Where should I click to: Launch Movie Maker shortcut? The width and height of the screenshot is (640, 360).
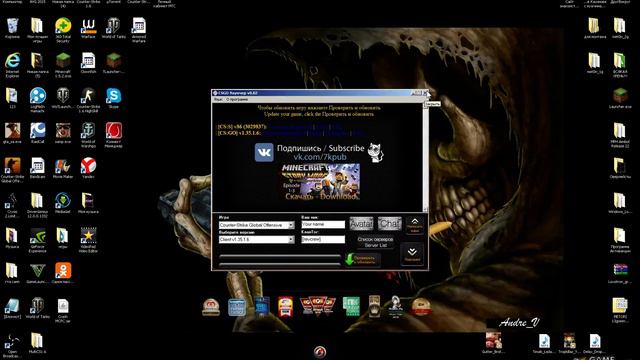pos(63,168)
